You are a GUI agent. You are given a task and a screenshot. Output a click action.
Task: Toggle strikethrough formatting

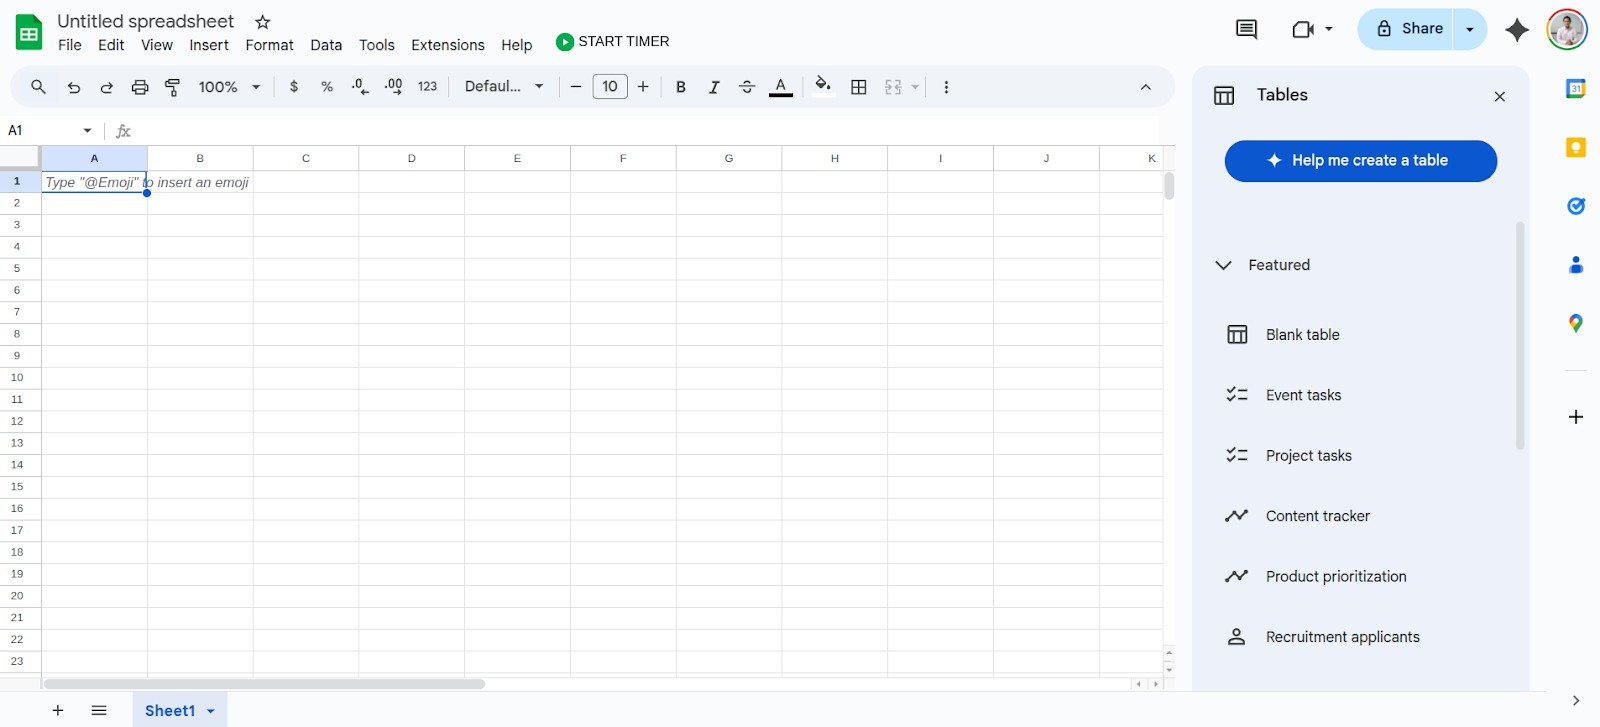pyautogui.click(x=747, y=87)
